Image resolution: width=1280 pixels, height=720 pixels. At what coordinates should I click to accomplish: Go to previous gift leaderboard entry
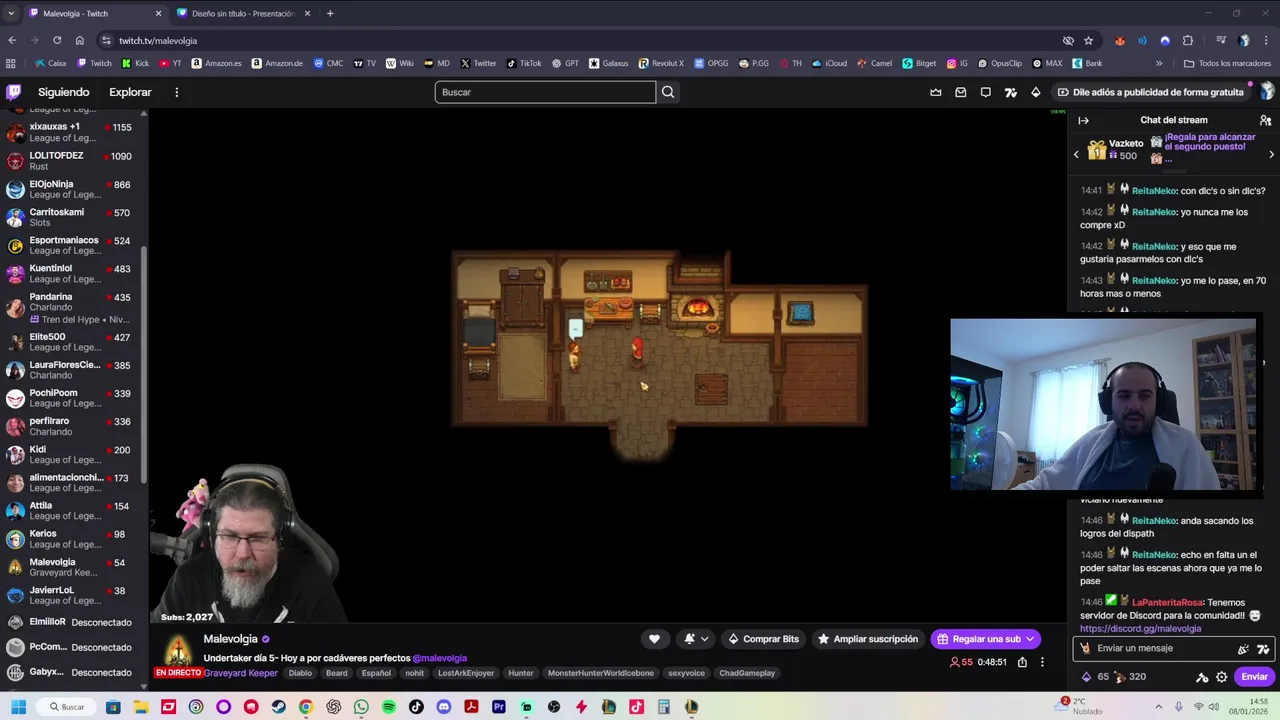[1076, 154]
